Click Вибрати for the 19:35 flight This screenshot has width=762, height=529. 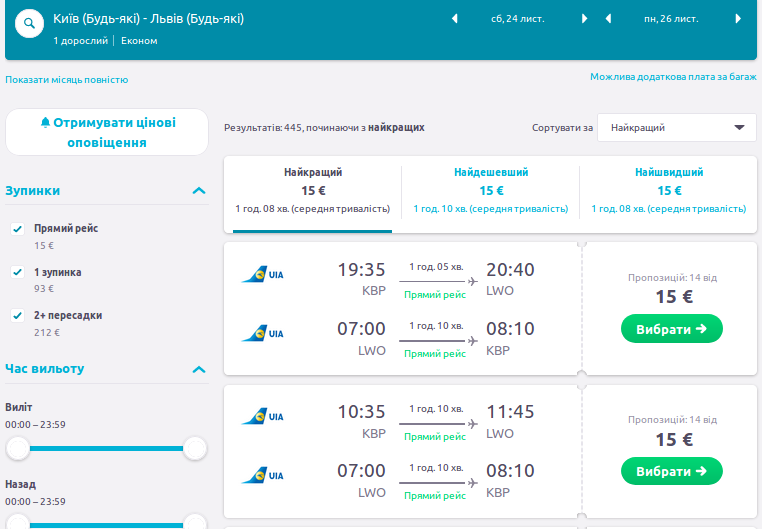tap(671, 328)
